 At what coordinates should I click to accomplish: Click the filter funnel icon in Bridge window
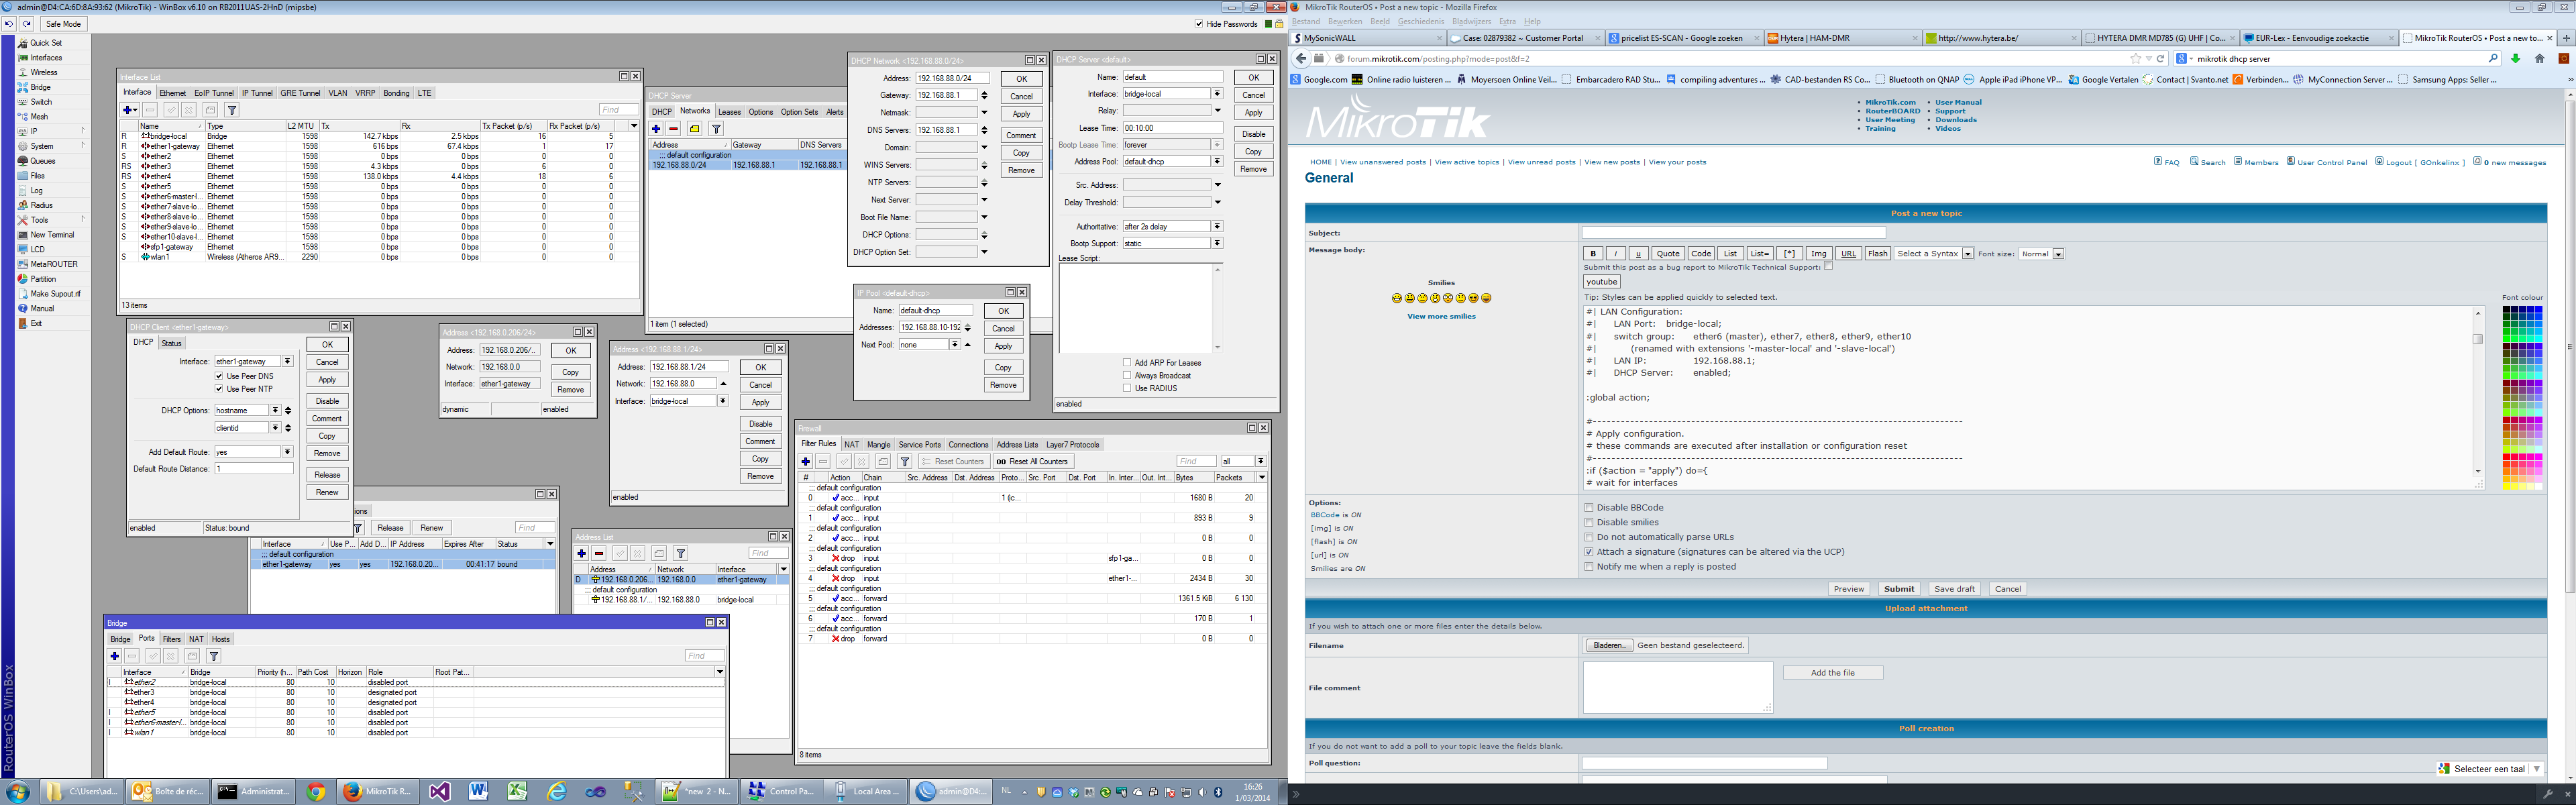point(214,656)
